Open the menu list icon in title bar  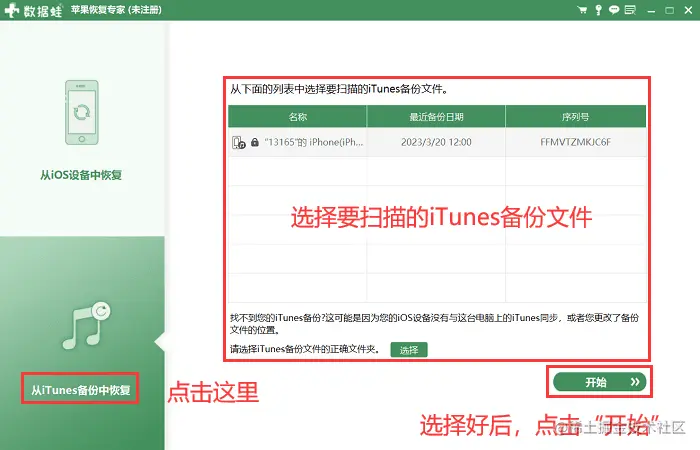pyautogui.click(x=630, y=10)
